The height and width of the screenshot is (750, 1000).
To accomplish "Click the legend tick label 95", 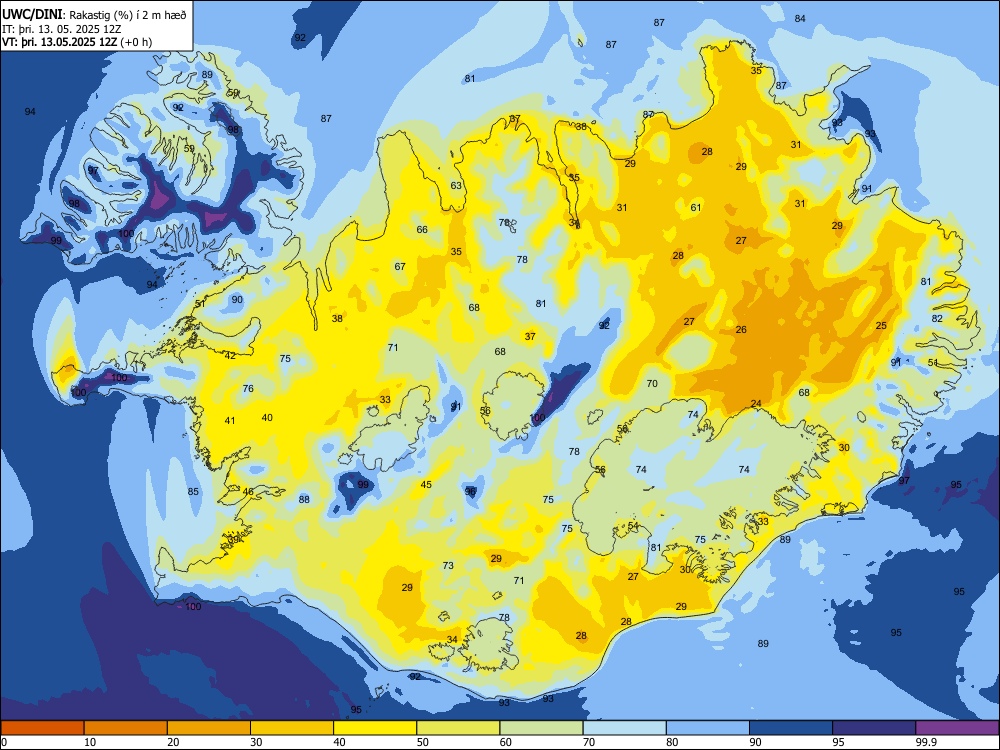I will point(838,742).
